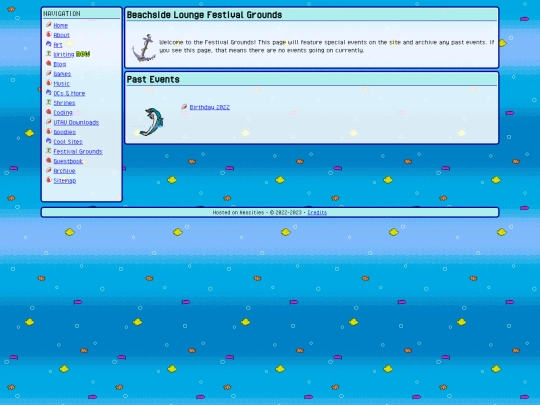Viewport: 540px width, 405px height.
Task: Visit the Blog link
Action: point(60,64)
